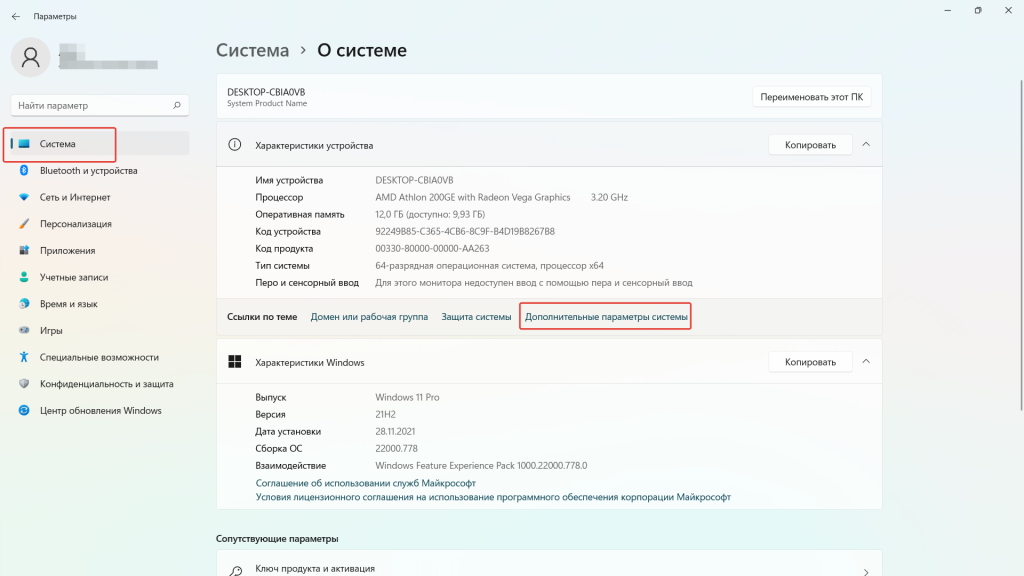This screenshot has height=576, width=1024.
Task: Click the OS build value 22000.778
Action: (x=396, y=449)
